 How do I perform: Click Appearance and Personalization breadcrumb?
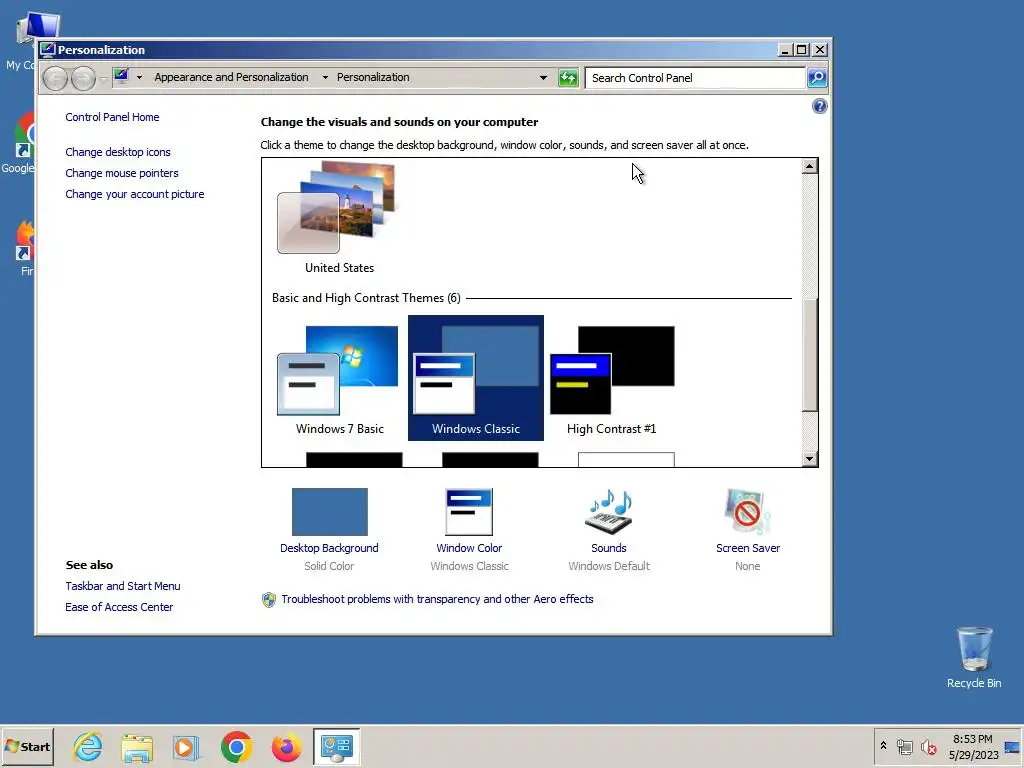231,77
